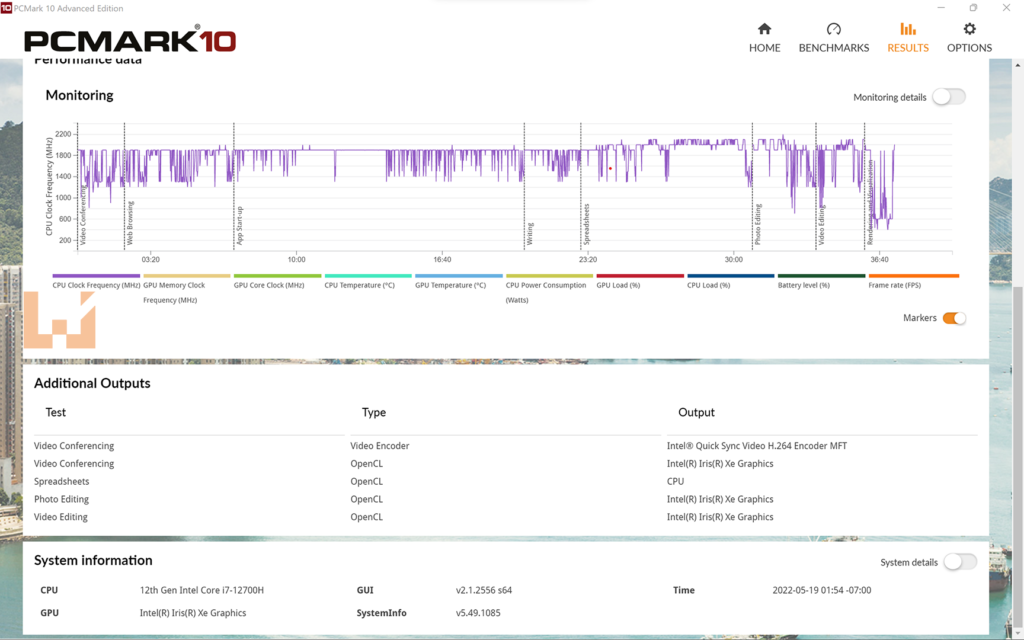Image resolution: width=1024 pixels, height=640 pixels.
Task: Restore down the PCMark 10 window
Action: [973, 8]
